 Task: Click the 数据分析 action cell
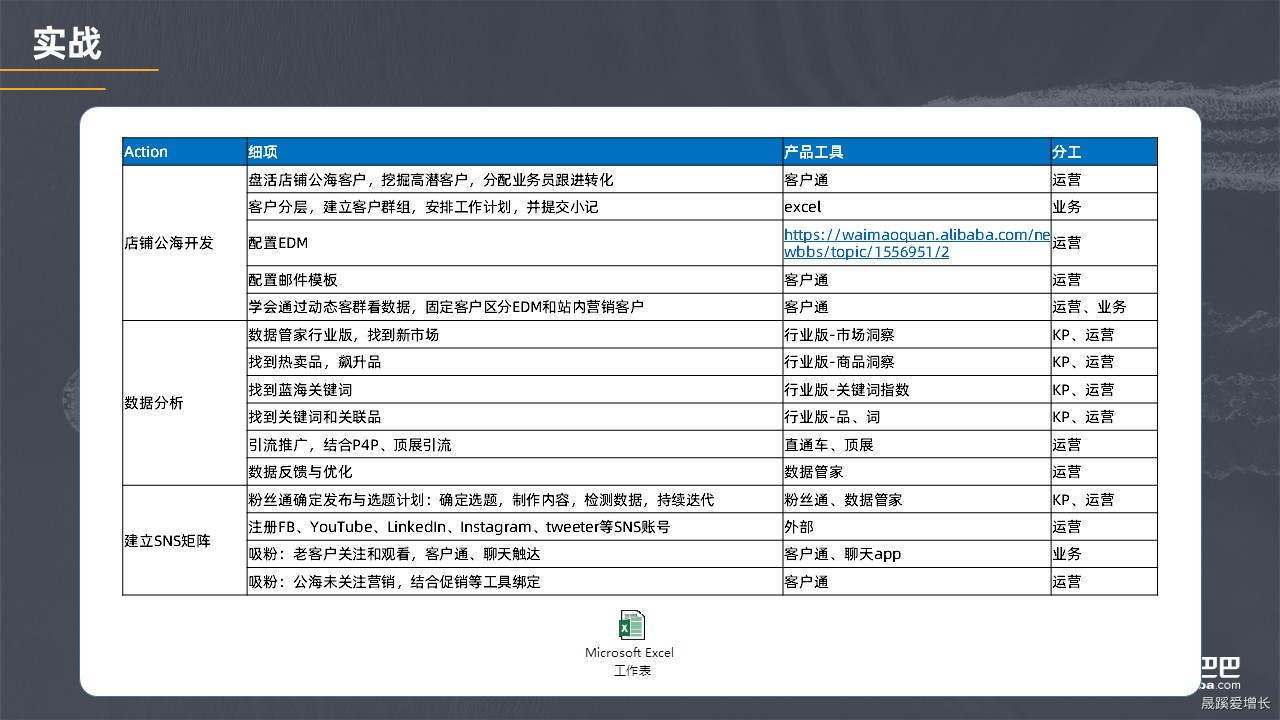tap(185, 403)
